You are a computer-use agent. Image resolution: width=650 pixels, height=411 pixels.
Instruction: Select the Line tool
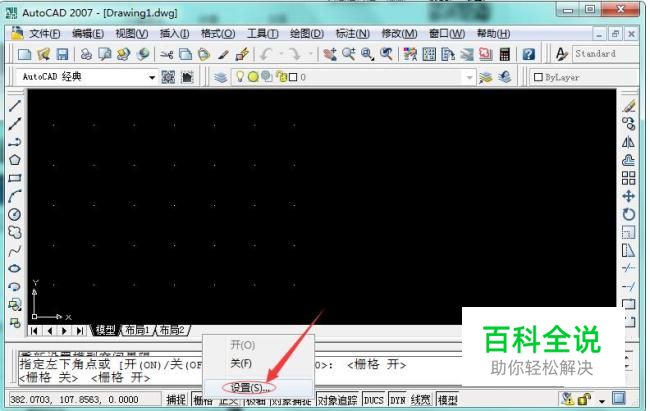pyautogui.click(x=15, y=105)
